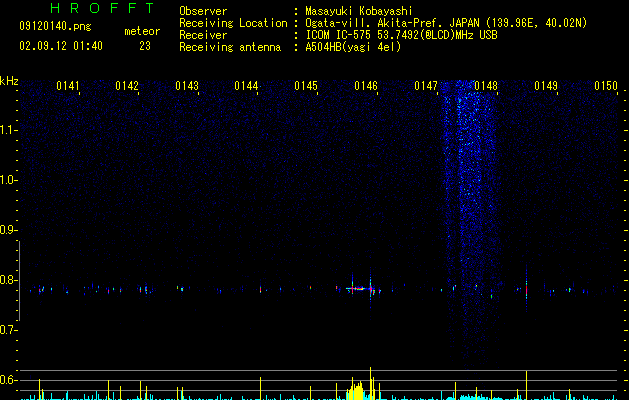Click the 0141 time marker
Viewport: 629px width, 400px height.
pyautogui.click(x=67, y=86)
